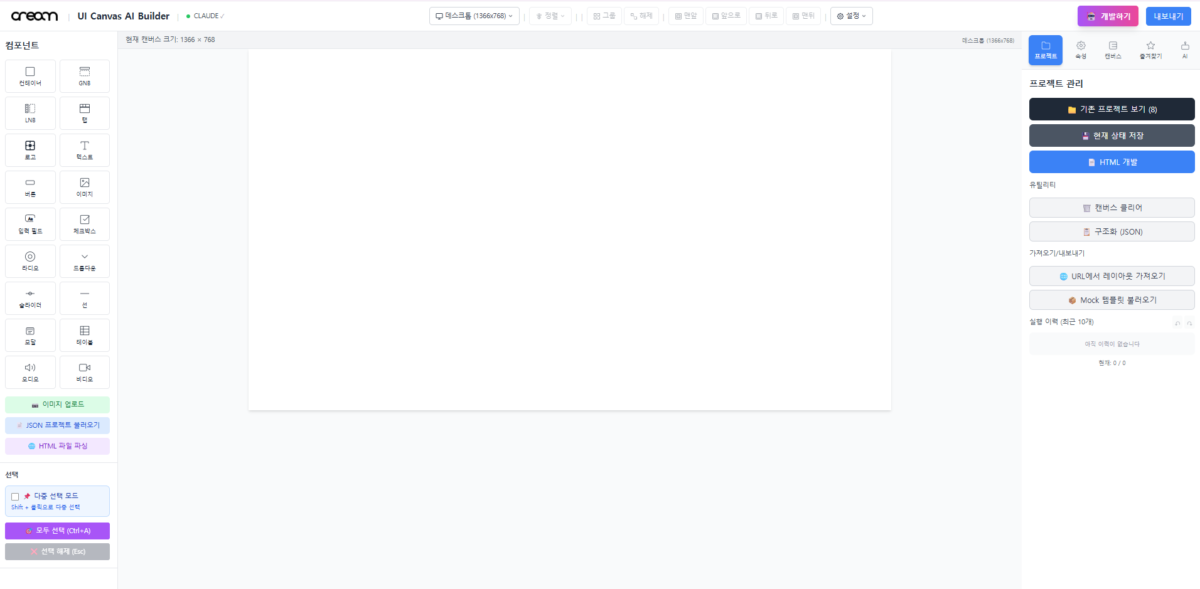Pick the 슬라이더 (slider) component
This screenshot has width=1200, height=589.
(x=30, y=298)
